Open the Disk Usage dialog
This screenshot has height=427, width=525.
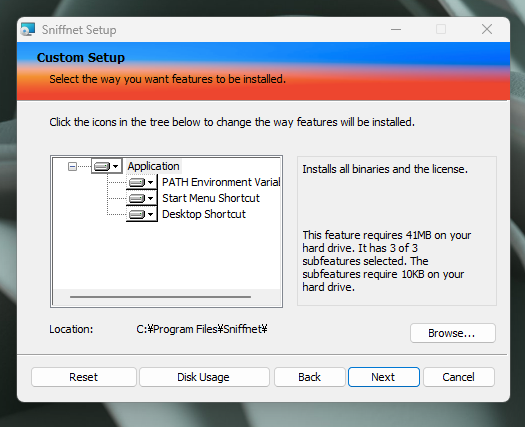204,377
